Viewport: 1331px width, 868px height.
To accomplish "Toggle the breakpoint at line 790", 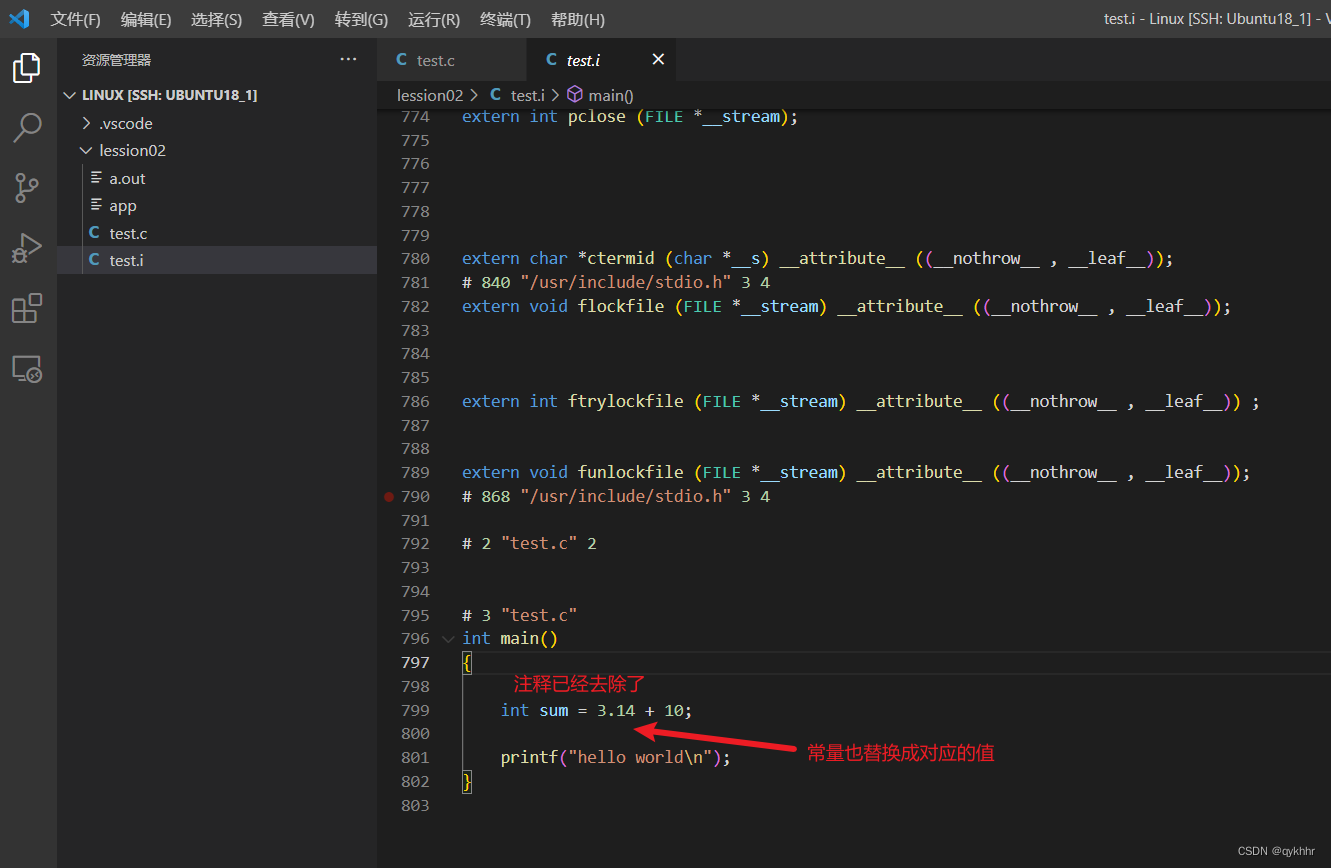I will (389, 496).
